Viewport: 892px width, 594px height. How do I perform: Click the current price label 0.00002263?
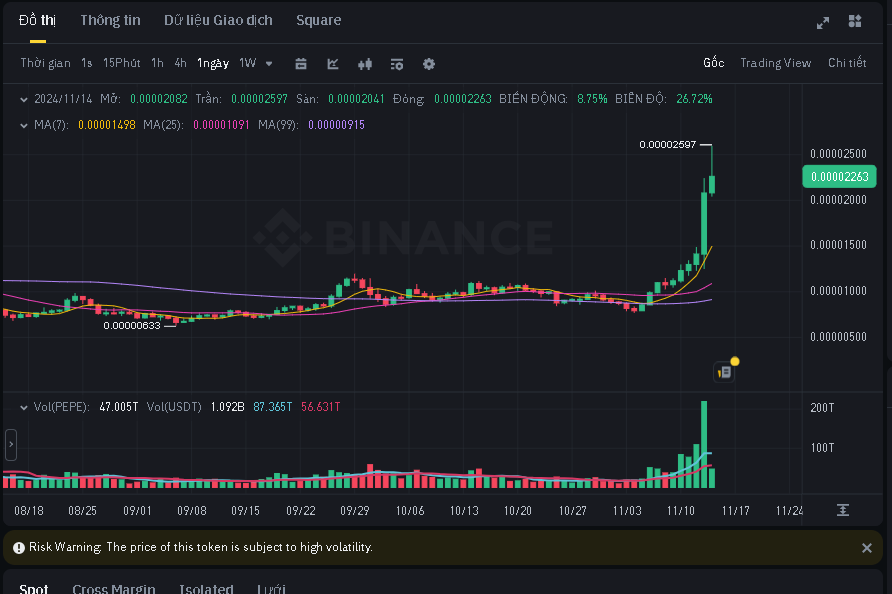pyautogui.click(x=839, y=176)
